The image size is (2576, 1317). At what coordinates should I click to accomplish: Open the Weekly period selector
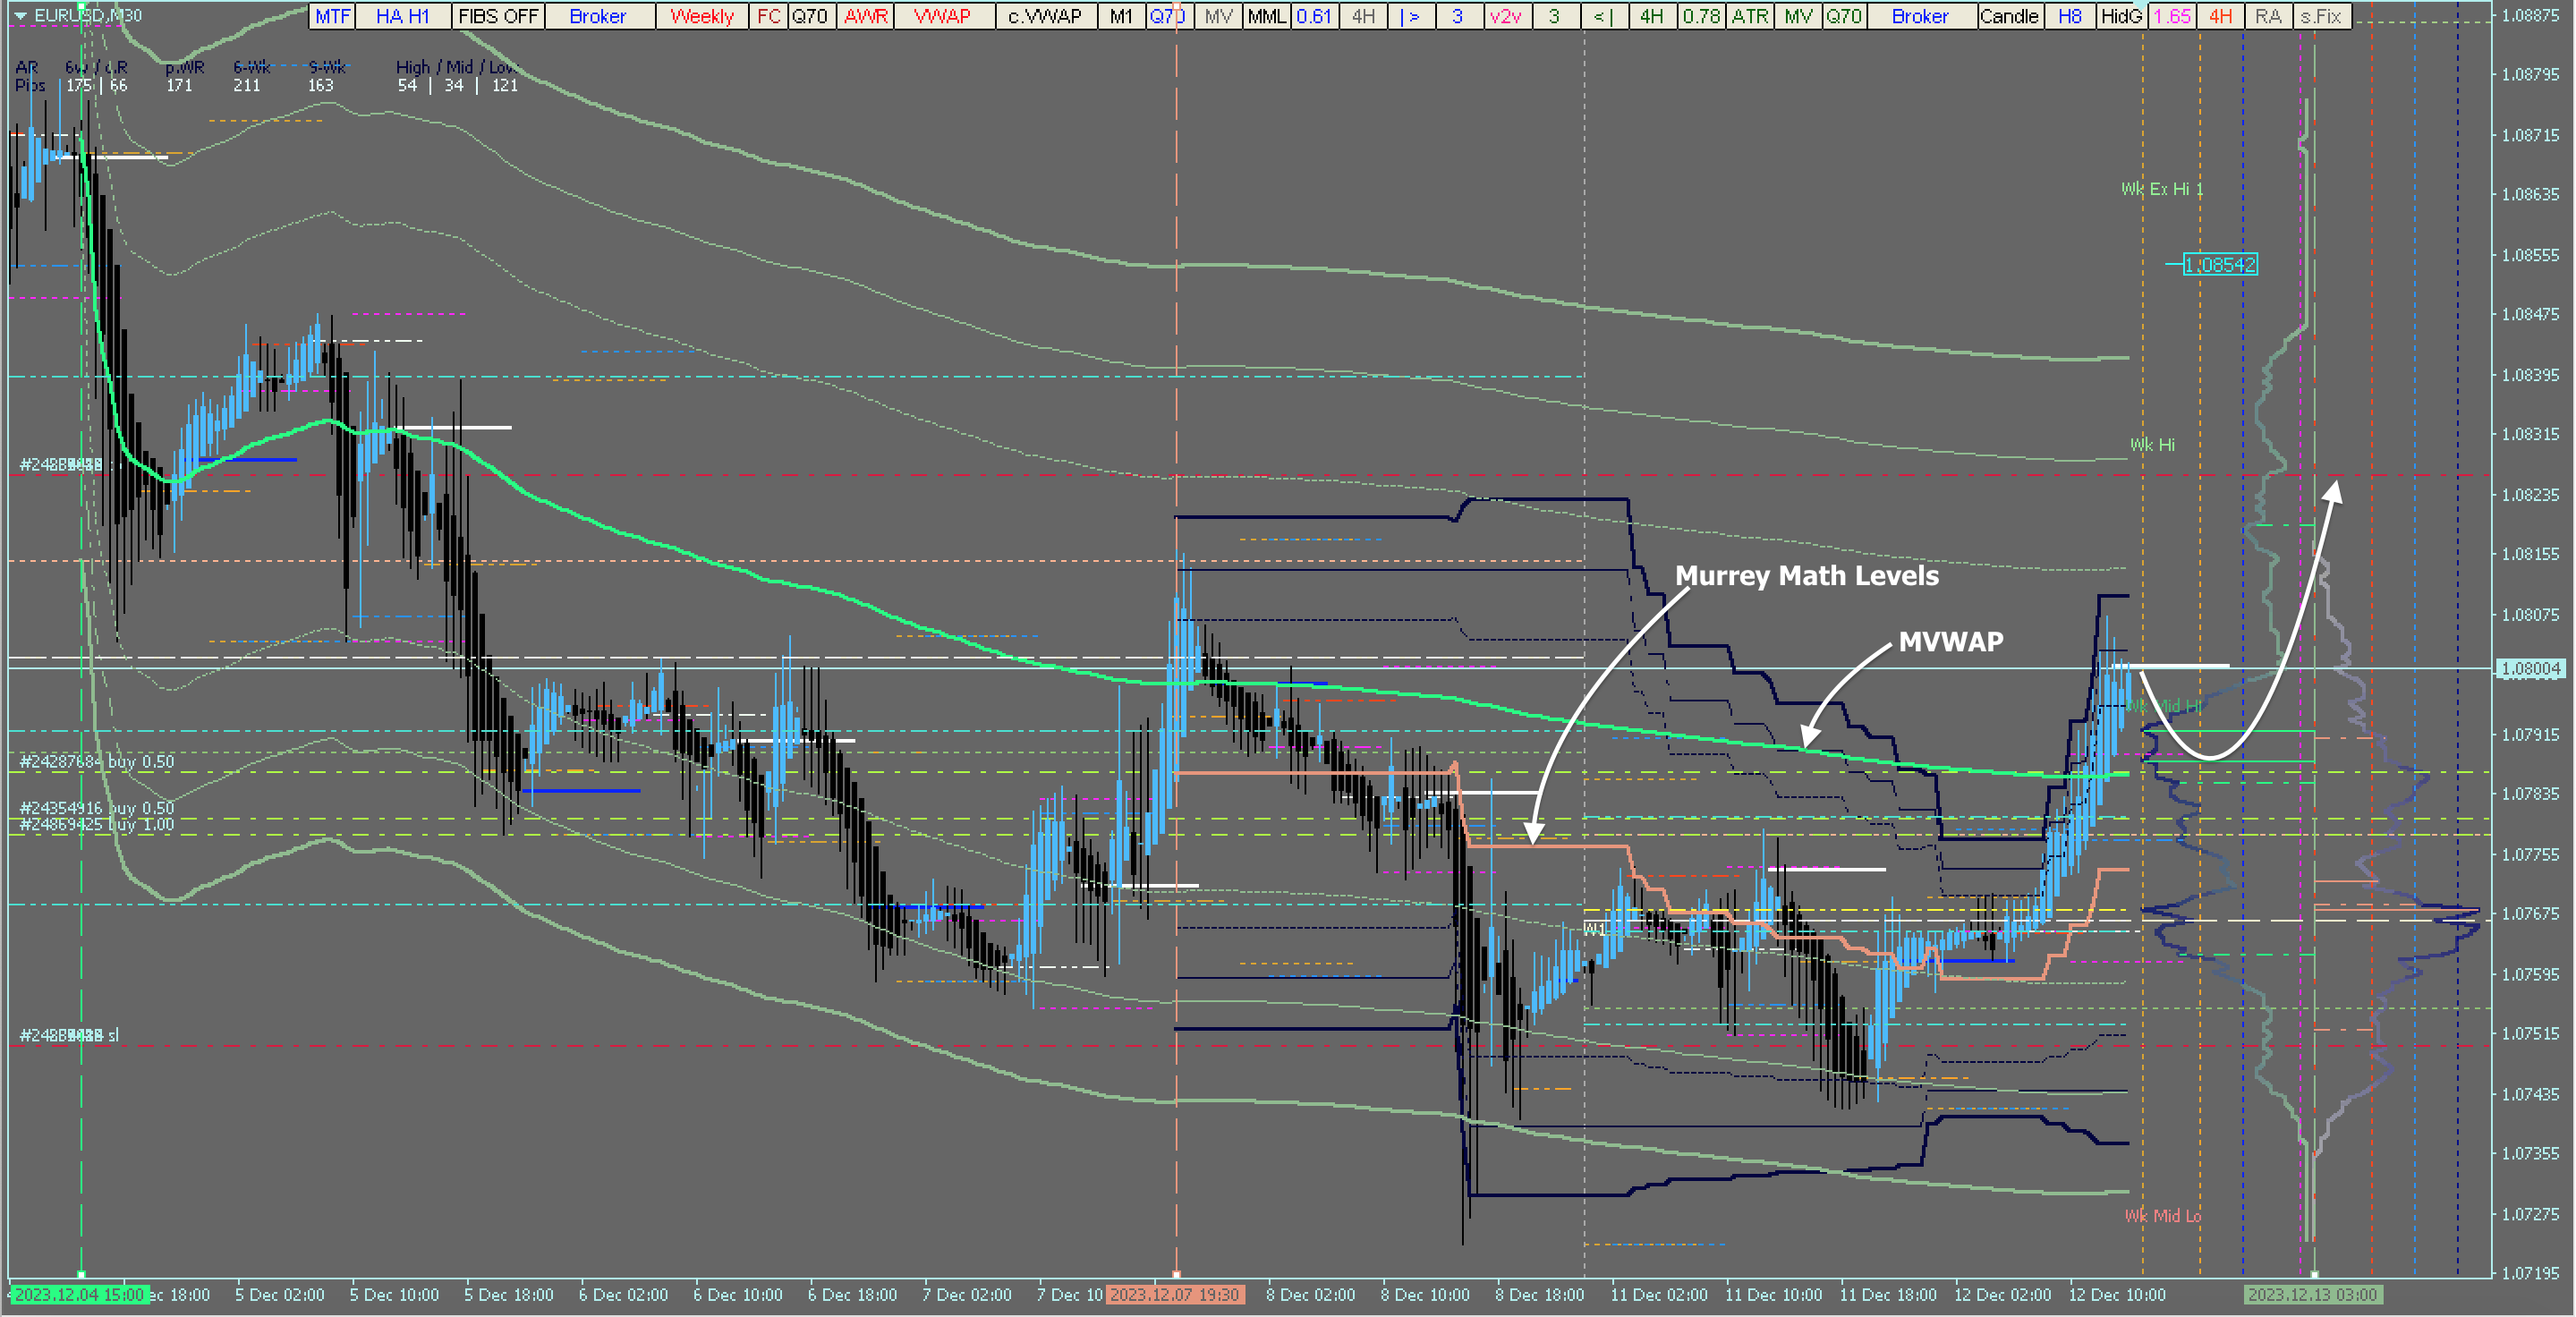[701, 16]
